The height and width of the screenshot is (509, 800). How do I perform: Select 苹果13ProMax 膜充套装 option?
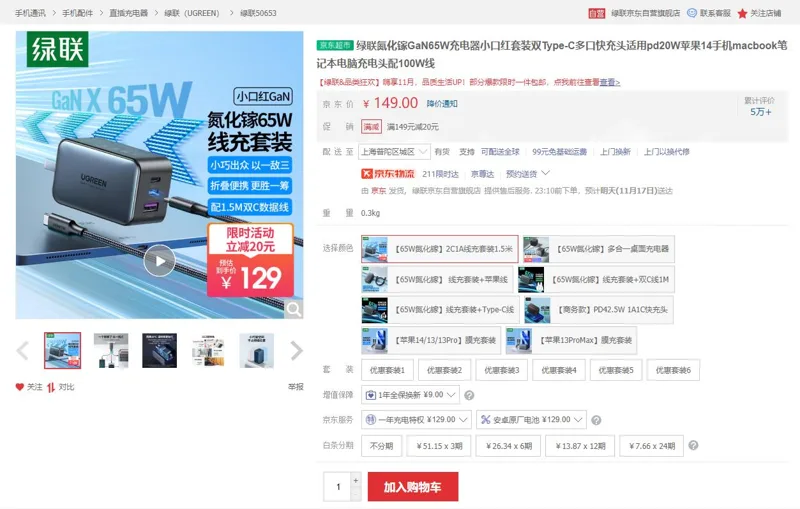571,340
